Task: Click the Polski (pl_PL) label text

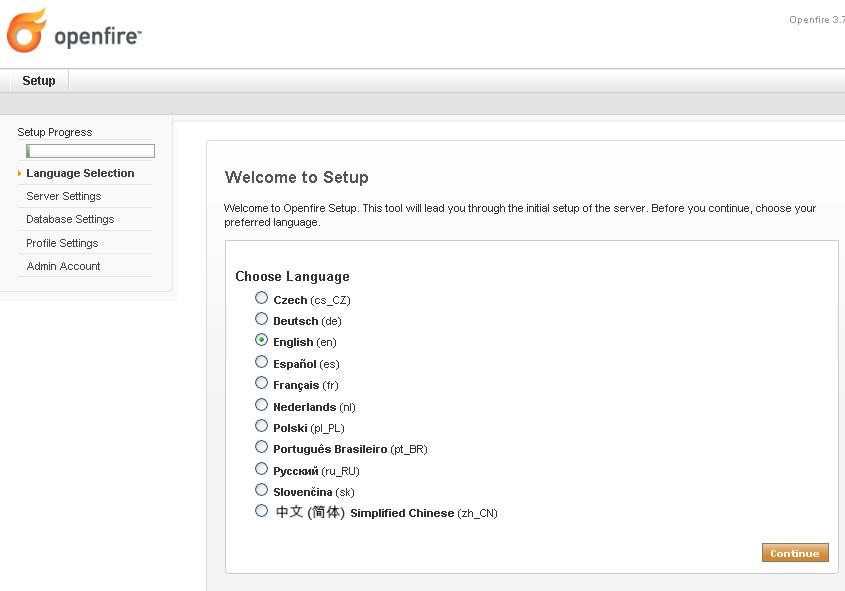Action: (x=309, y=428)
